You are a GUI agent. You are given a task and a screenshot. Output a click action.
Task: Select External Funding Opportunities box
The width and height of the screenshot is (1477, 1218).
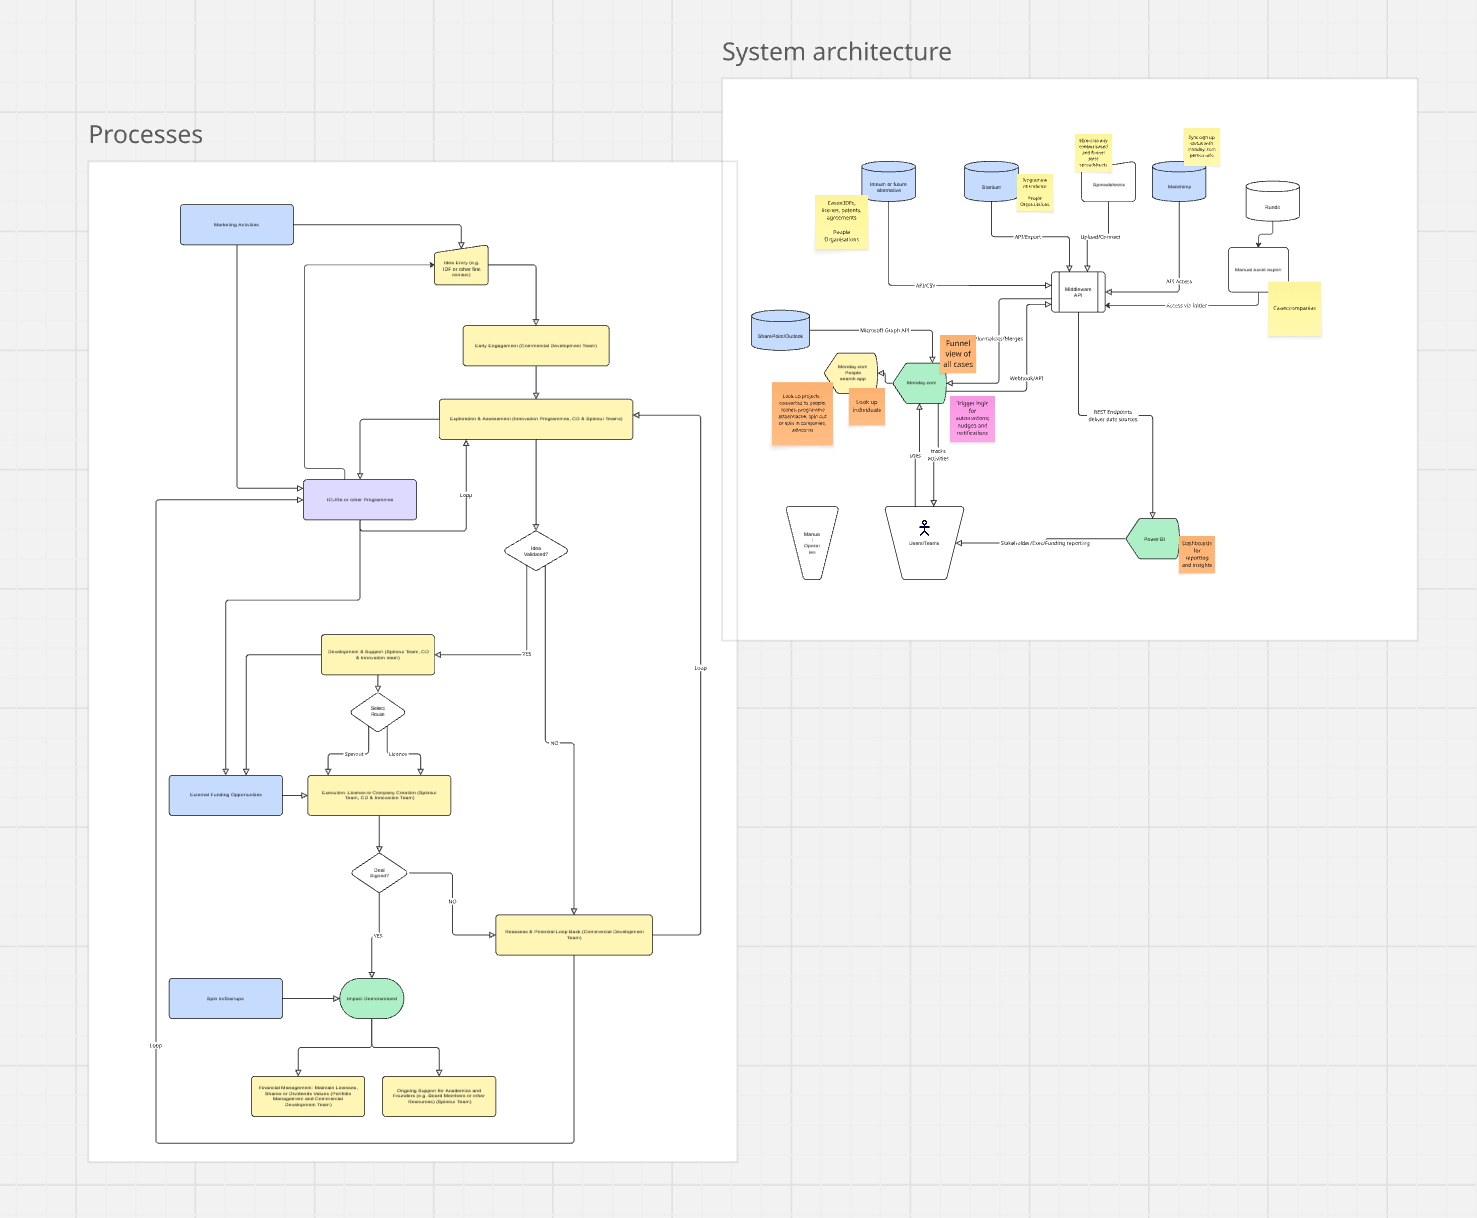(226, 795)
